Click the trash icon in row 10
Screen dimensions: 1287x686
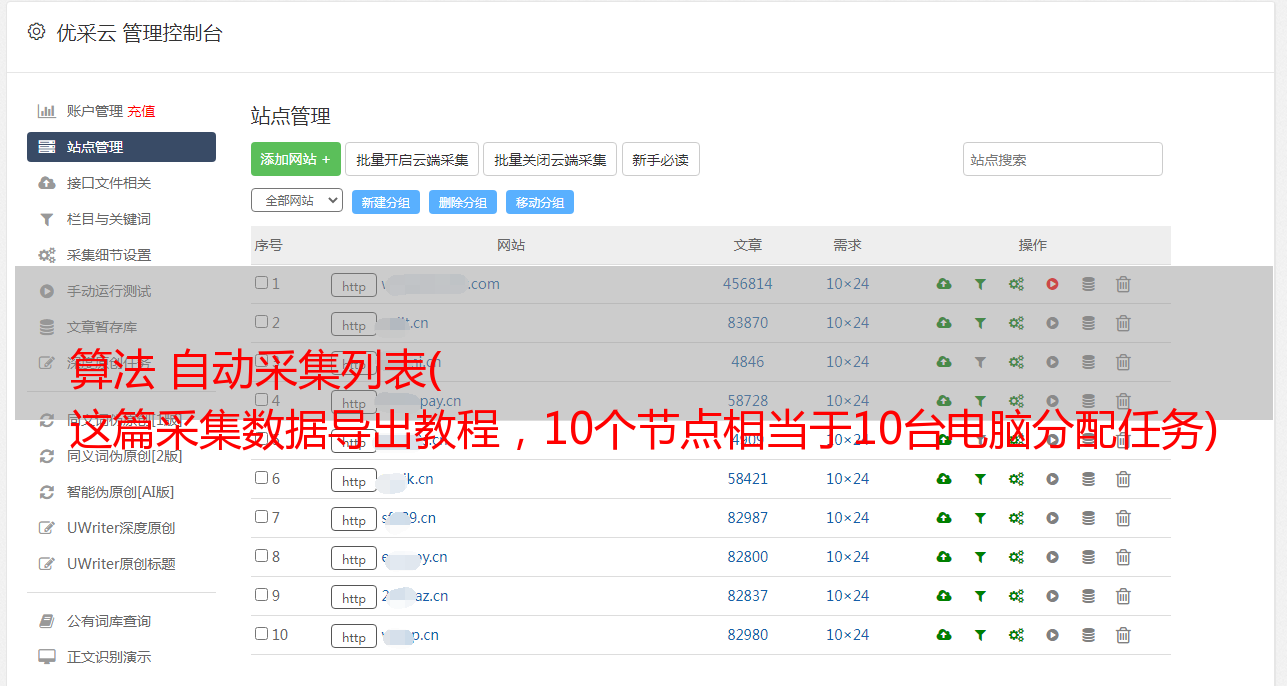point(1123,635)
